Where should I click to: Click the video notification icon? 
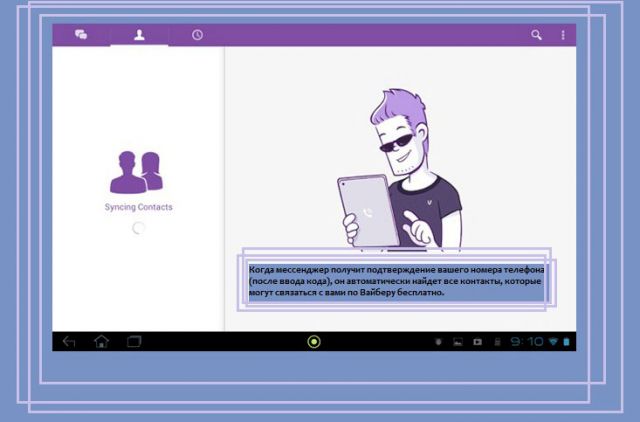(x=477, y=342)
